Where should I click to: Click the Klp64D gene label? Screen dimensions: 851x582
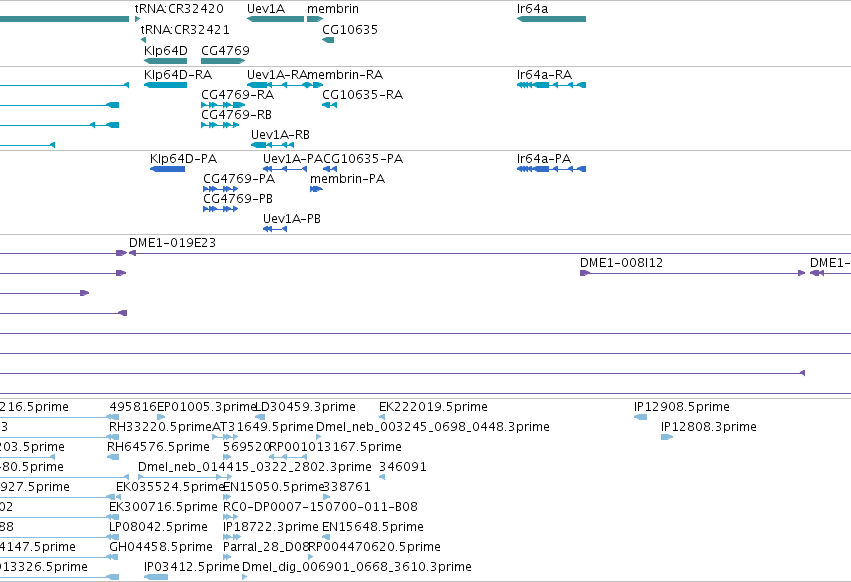(x=166, y=50)
